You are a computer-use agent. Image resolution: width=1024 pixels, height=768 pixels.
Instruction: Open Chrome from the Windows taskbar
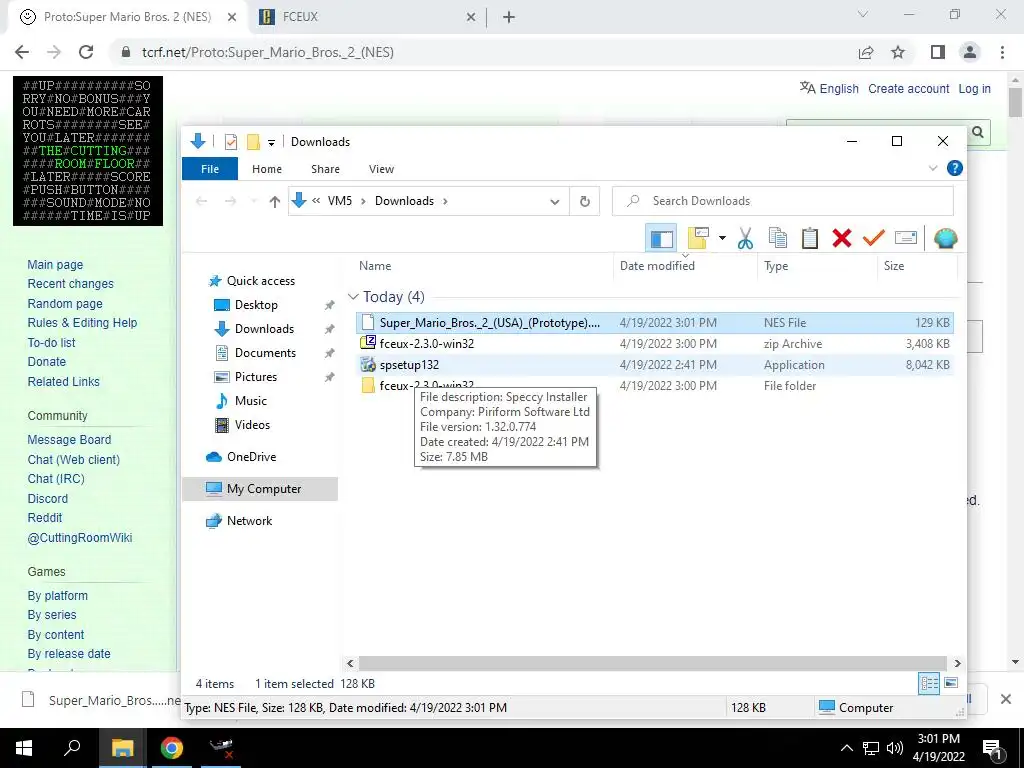tap(172, 748)
